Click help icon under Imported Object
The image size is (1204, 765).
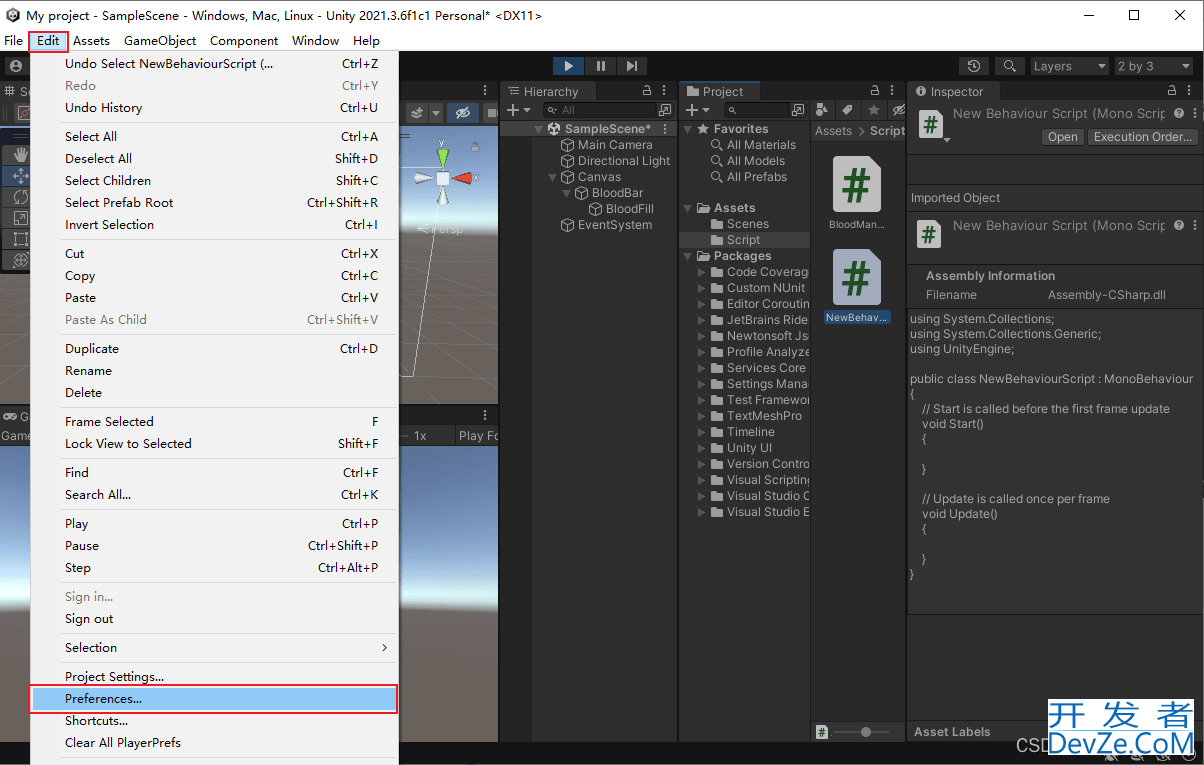pos(1179,226)
